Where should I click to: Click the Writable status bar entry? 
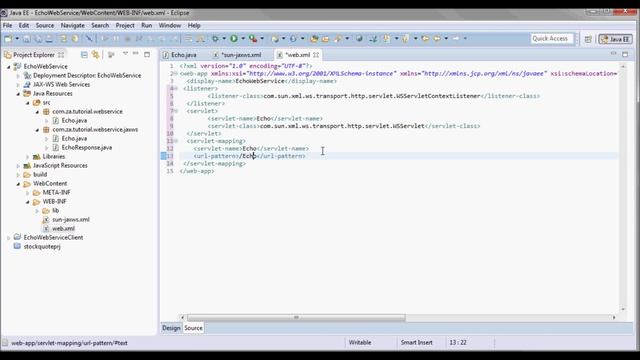pos(360,343)
